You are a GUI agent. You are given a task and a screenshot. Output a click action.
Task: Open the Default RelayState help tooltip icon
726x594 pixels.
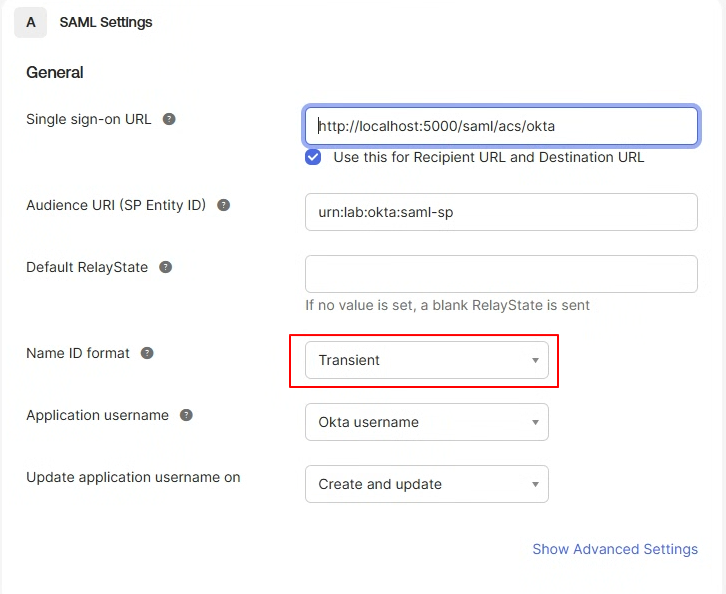166,267
